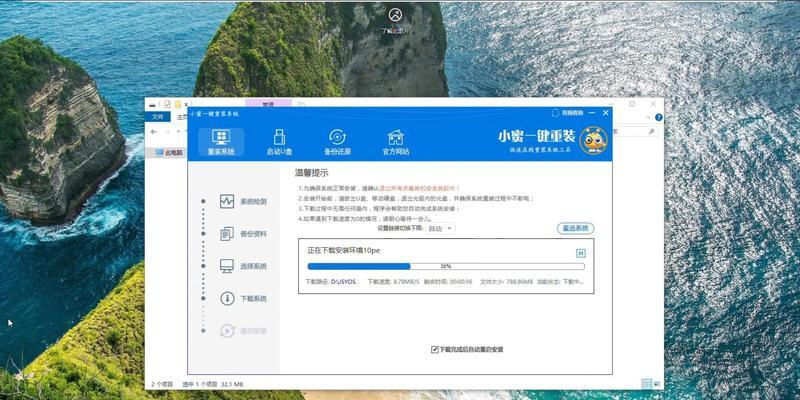Select the 系统检测 step icon
This screenshot has width=800, height=400.
[x=227, y=202]
